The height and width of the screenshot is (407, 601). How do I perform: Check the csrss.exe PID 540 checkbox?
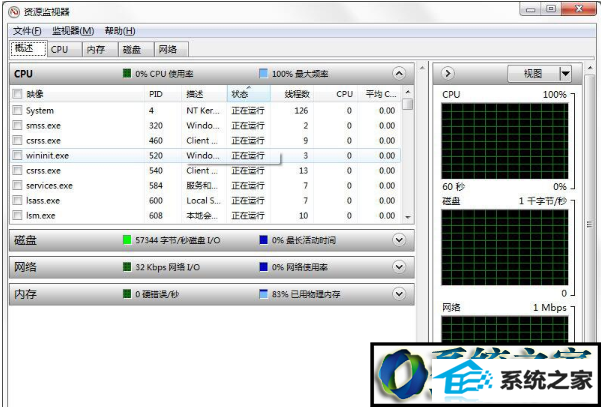click(x=17, y=170)
